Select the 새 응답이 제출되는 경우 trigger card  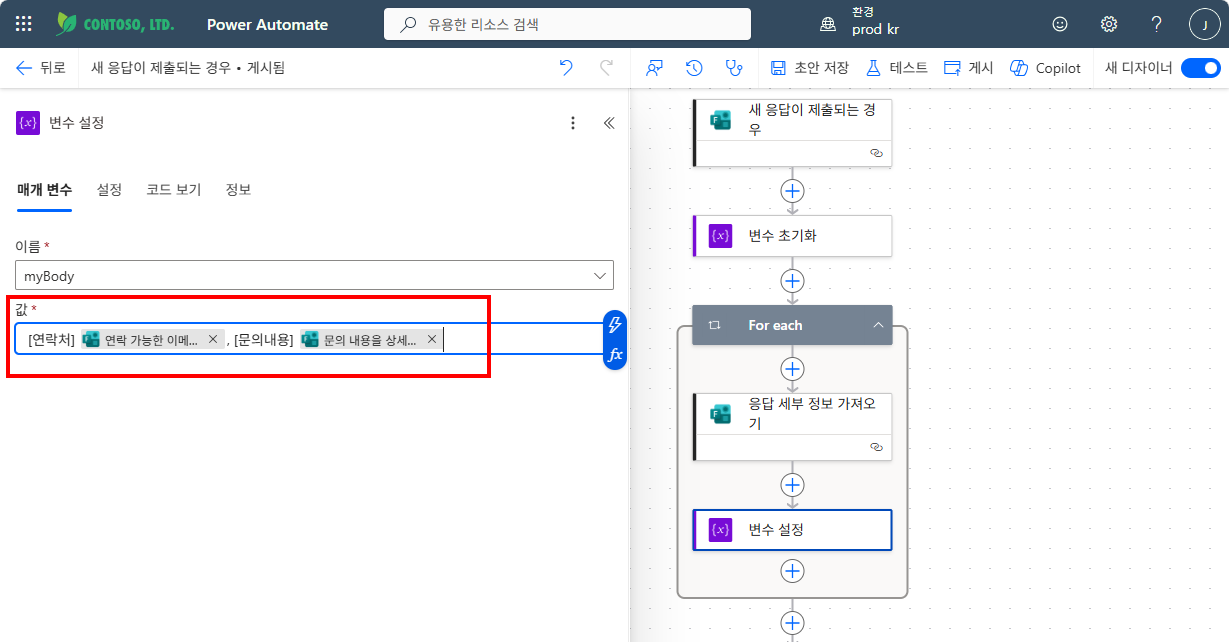[x=792, y=132]
